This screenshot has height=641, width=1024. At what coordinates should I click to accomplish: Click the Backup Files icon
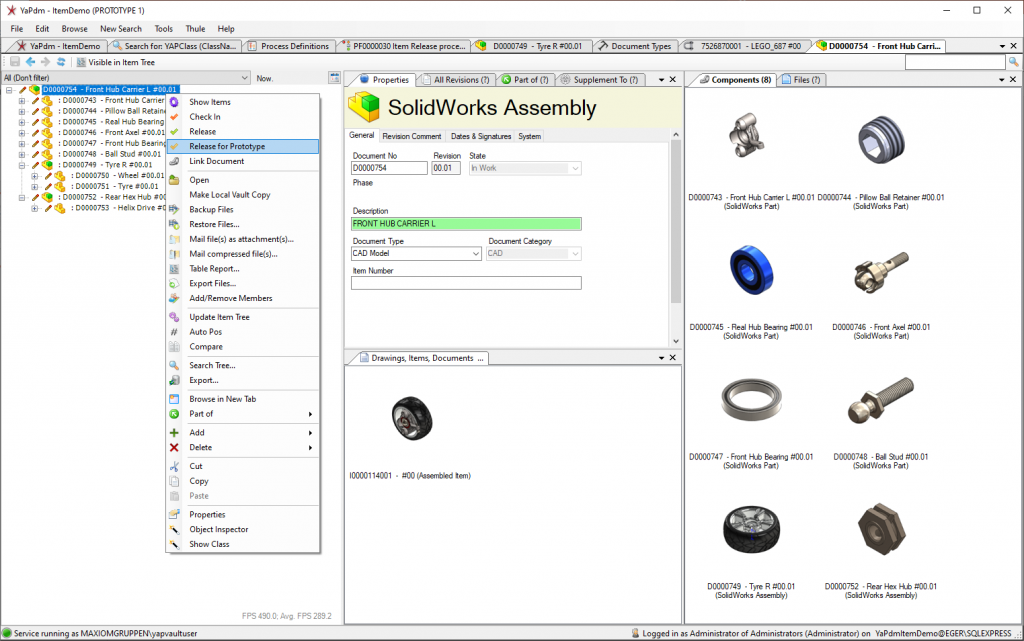[174, 210]
